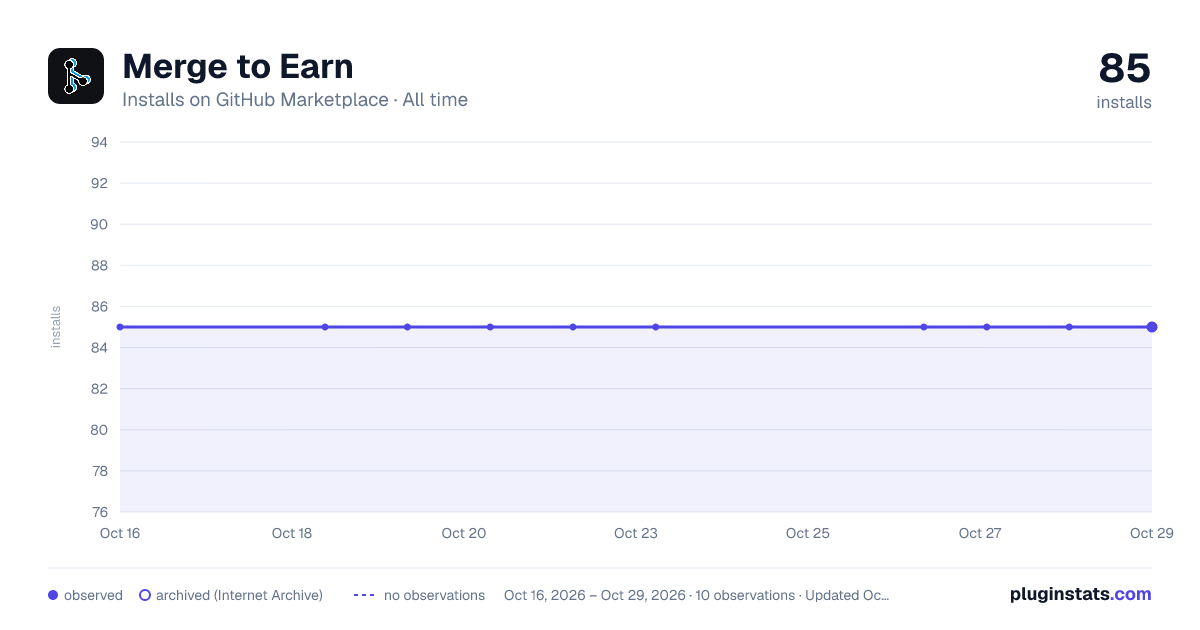The width and height of the screenshot is (1200, 630).
Task: Click the Oct 16 x-axis label
Action: tap(120, 534)
